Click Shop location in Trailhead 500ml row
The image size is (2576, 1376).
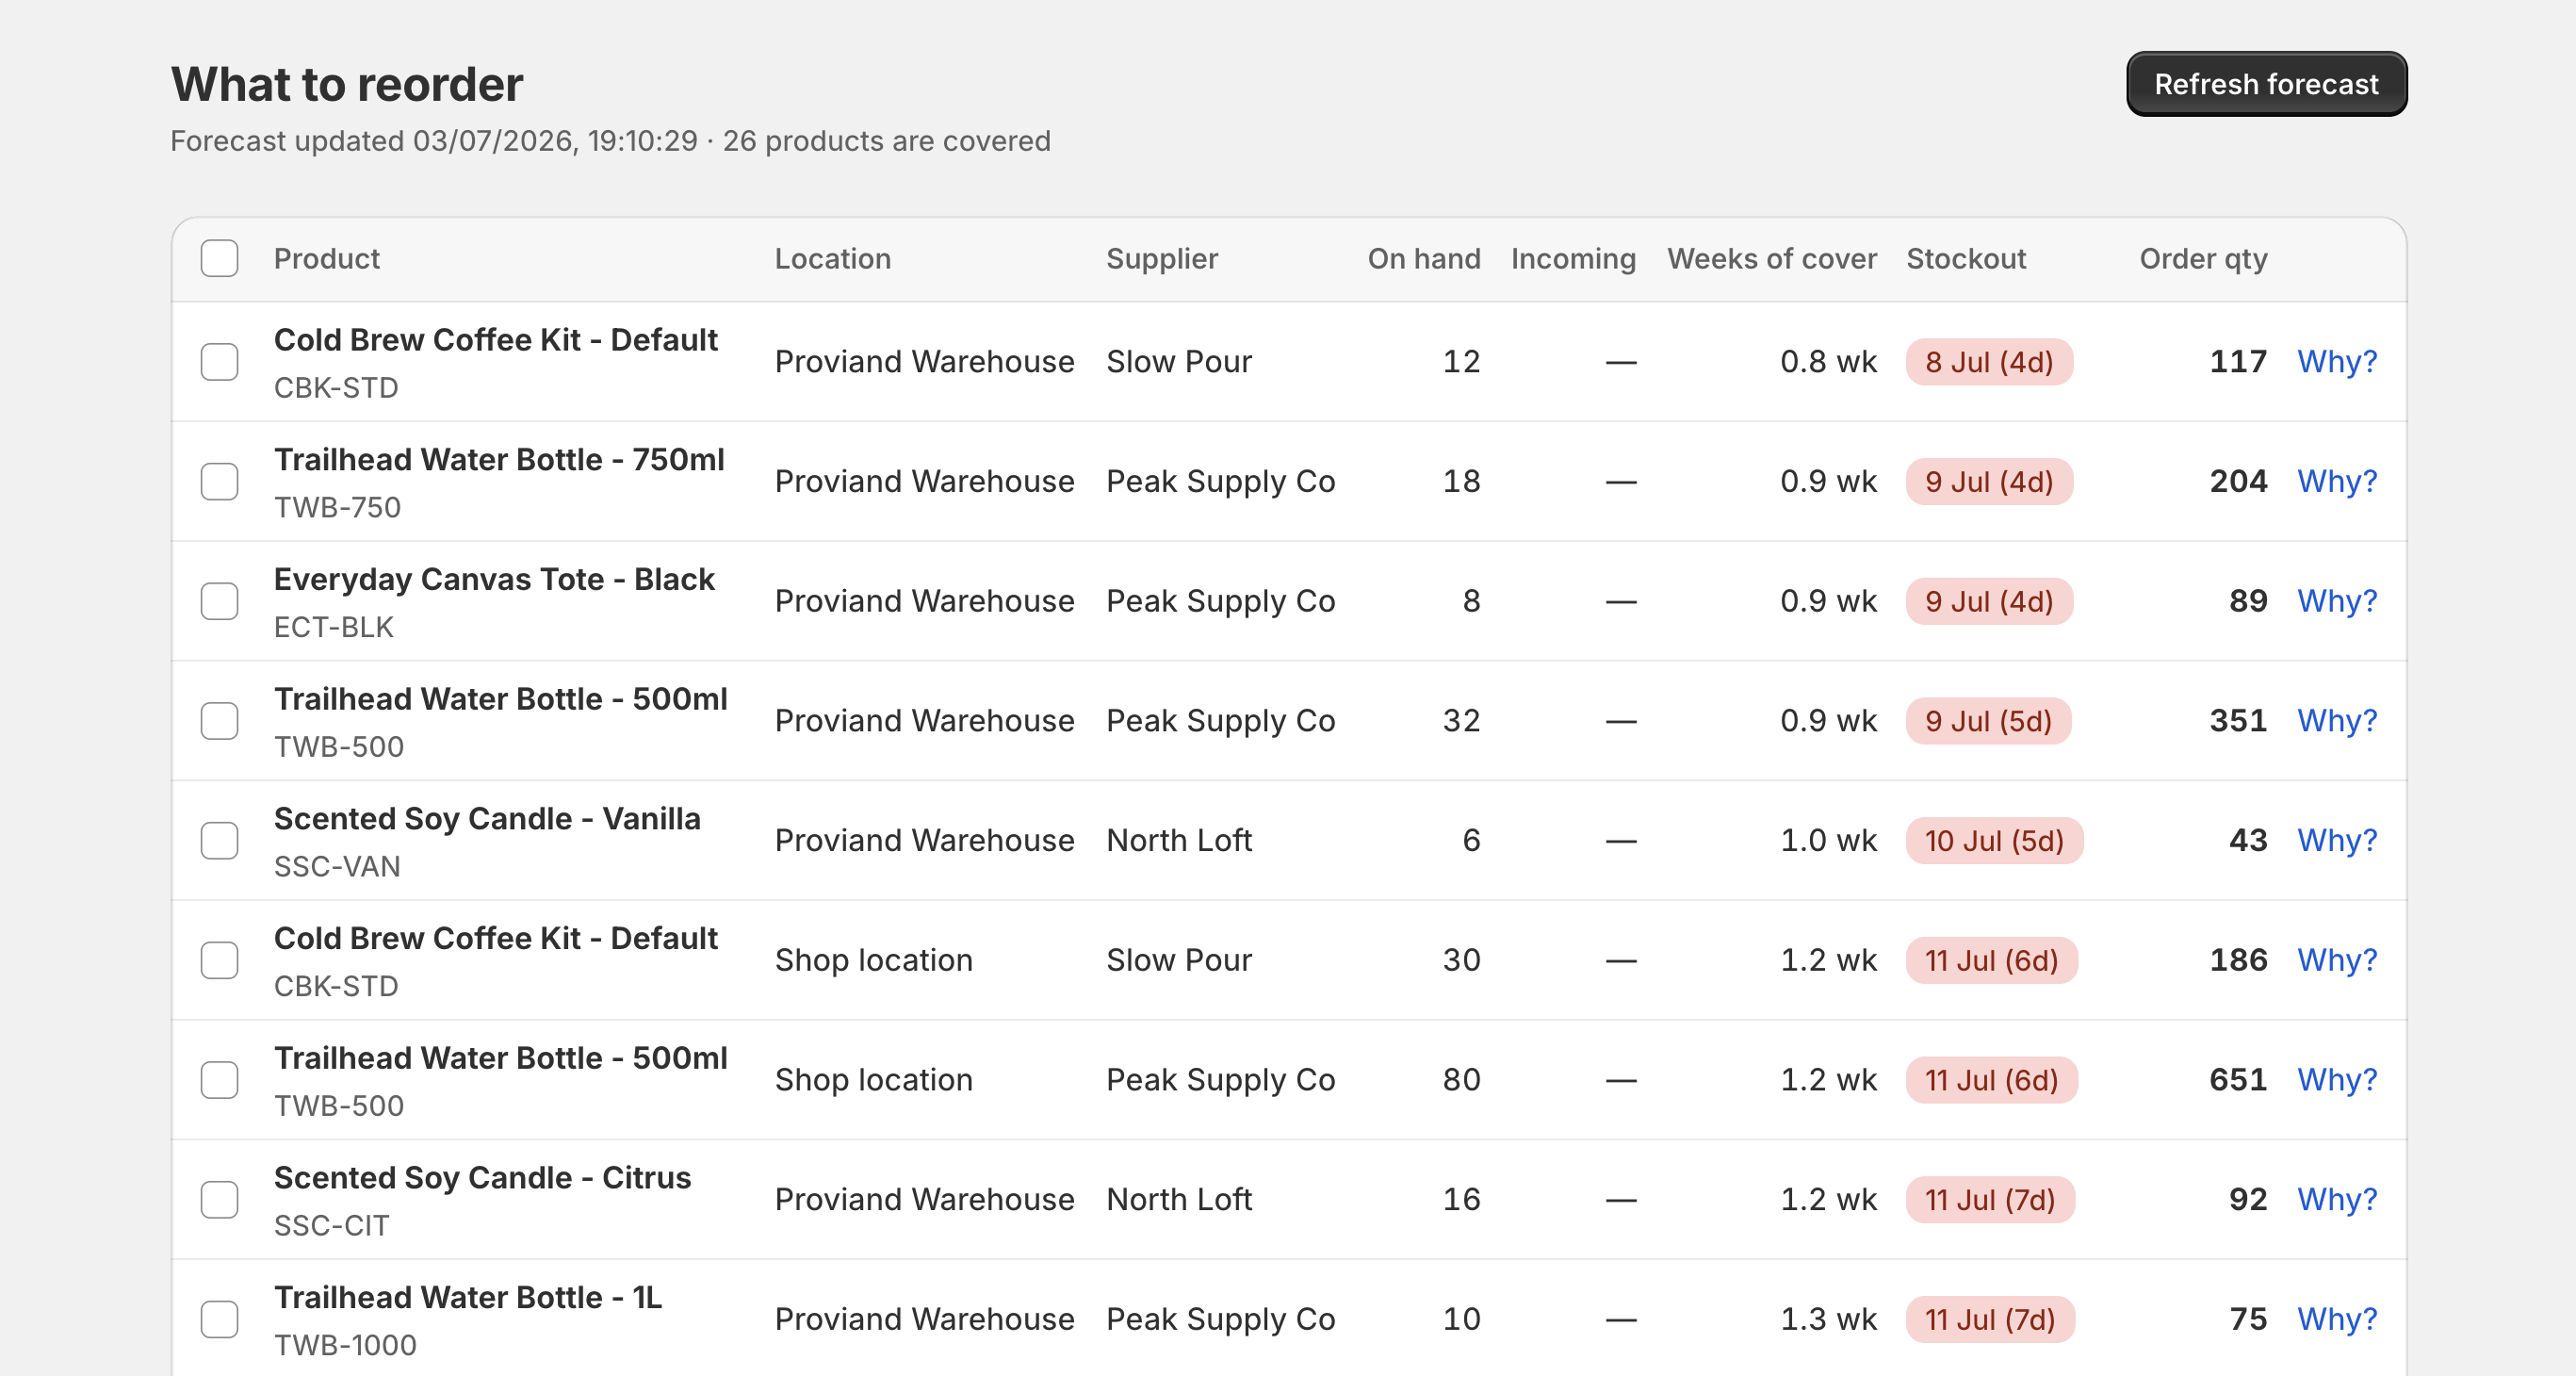tap(873, 1080)
